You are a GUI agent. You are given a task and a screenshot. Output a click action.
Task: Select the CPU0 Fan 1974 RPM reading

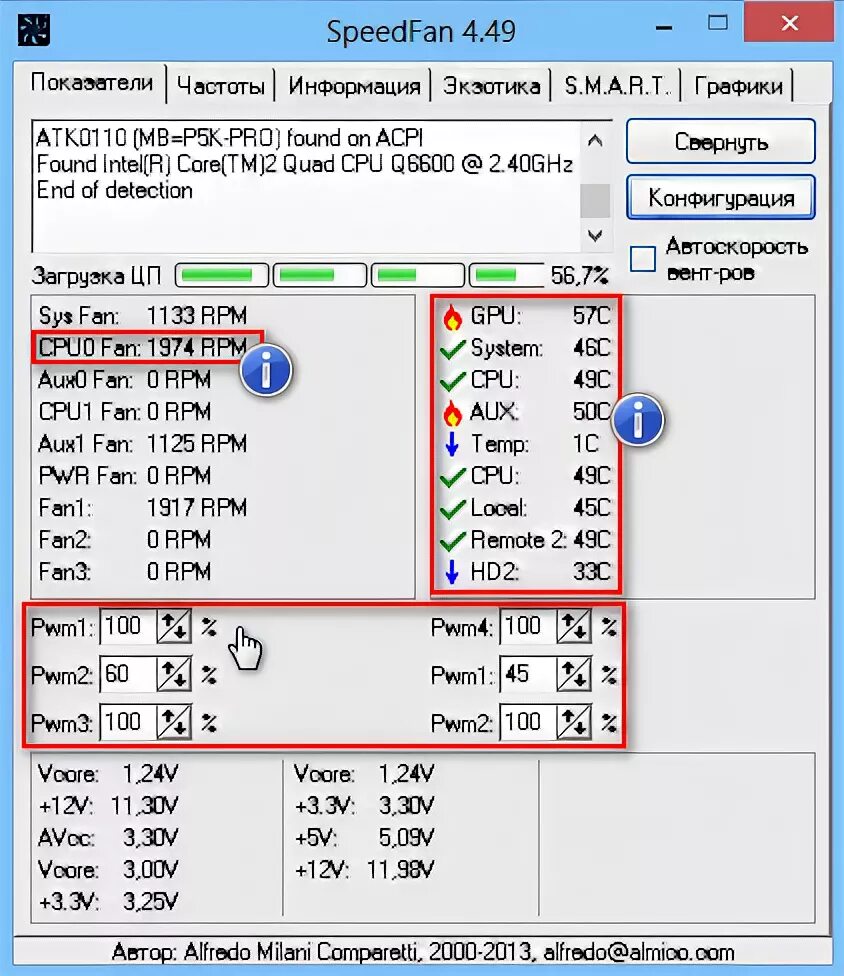143,348
